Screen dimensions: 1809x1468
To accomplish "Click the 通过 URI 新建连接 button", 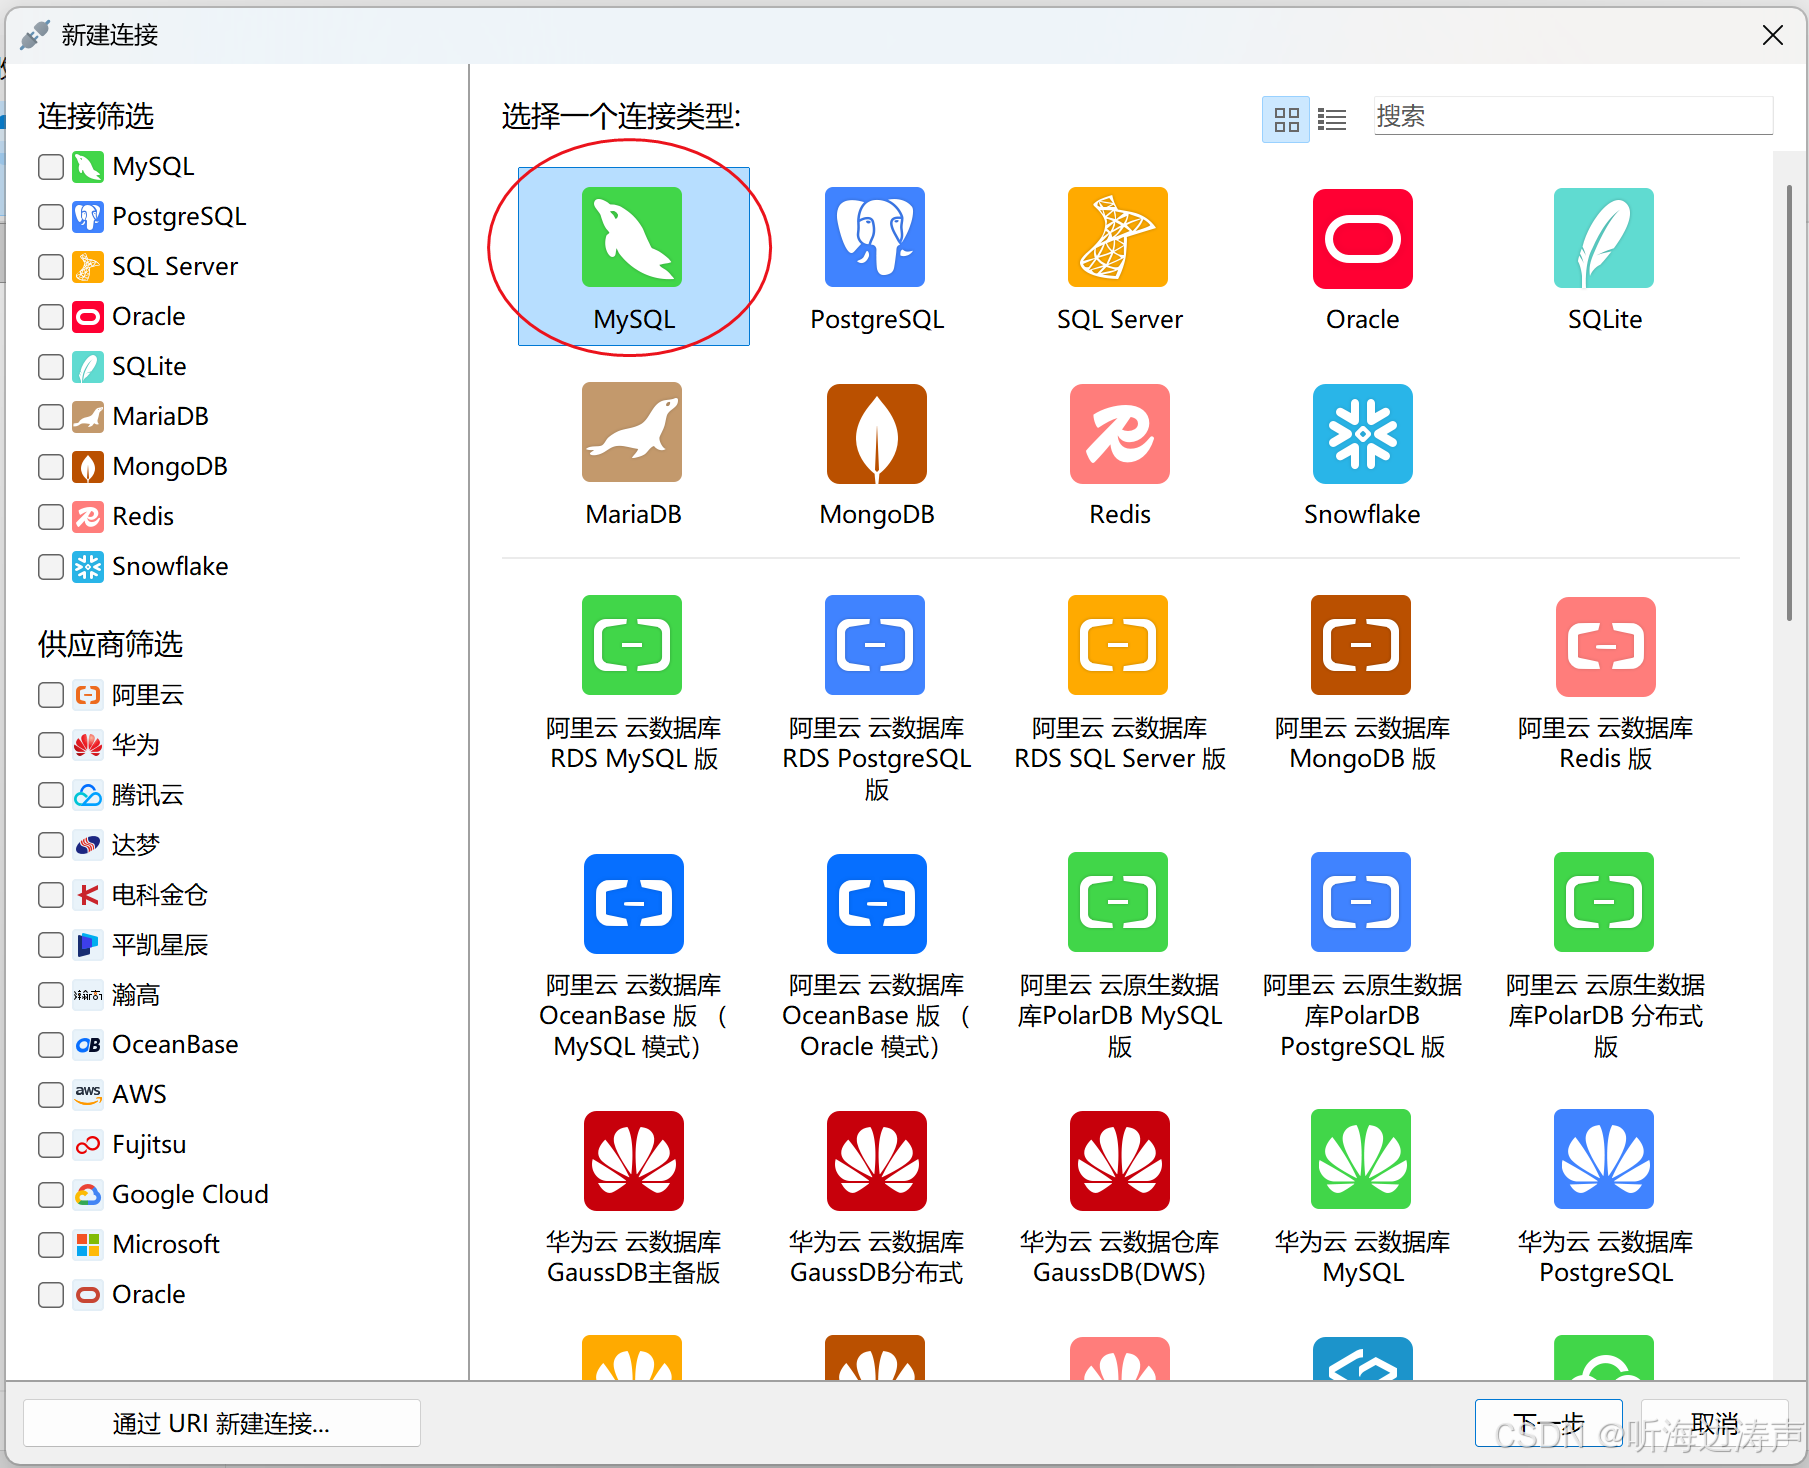I will pos(221,1423).
